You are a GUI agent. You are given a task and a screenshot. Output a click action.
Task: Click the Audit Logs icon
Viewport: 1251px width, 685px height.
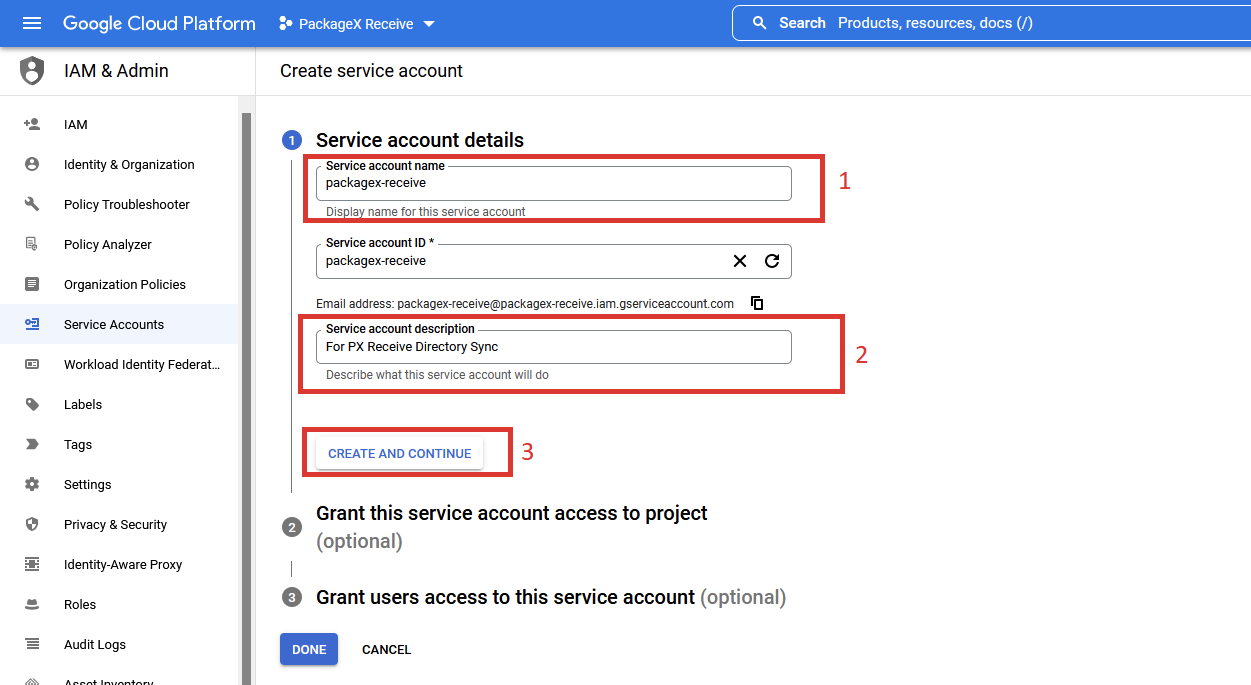pos(32,645)
